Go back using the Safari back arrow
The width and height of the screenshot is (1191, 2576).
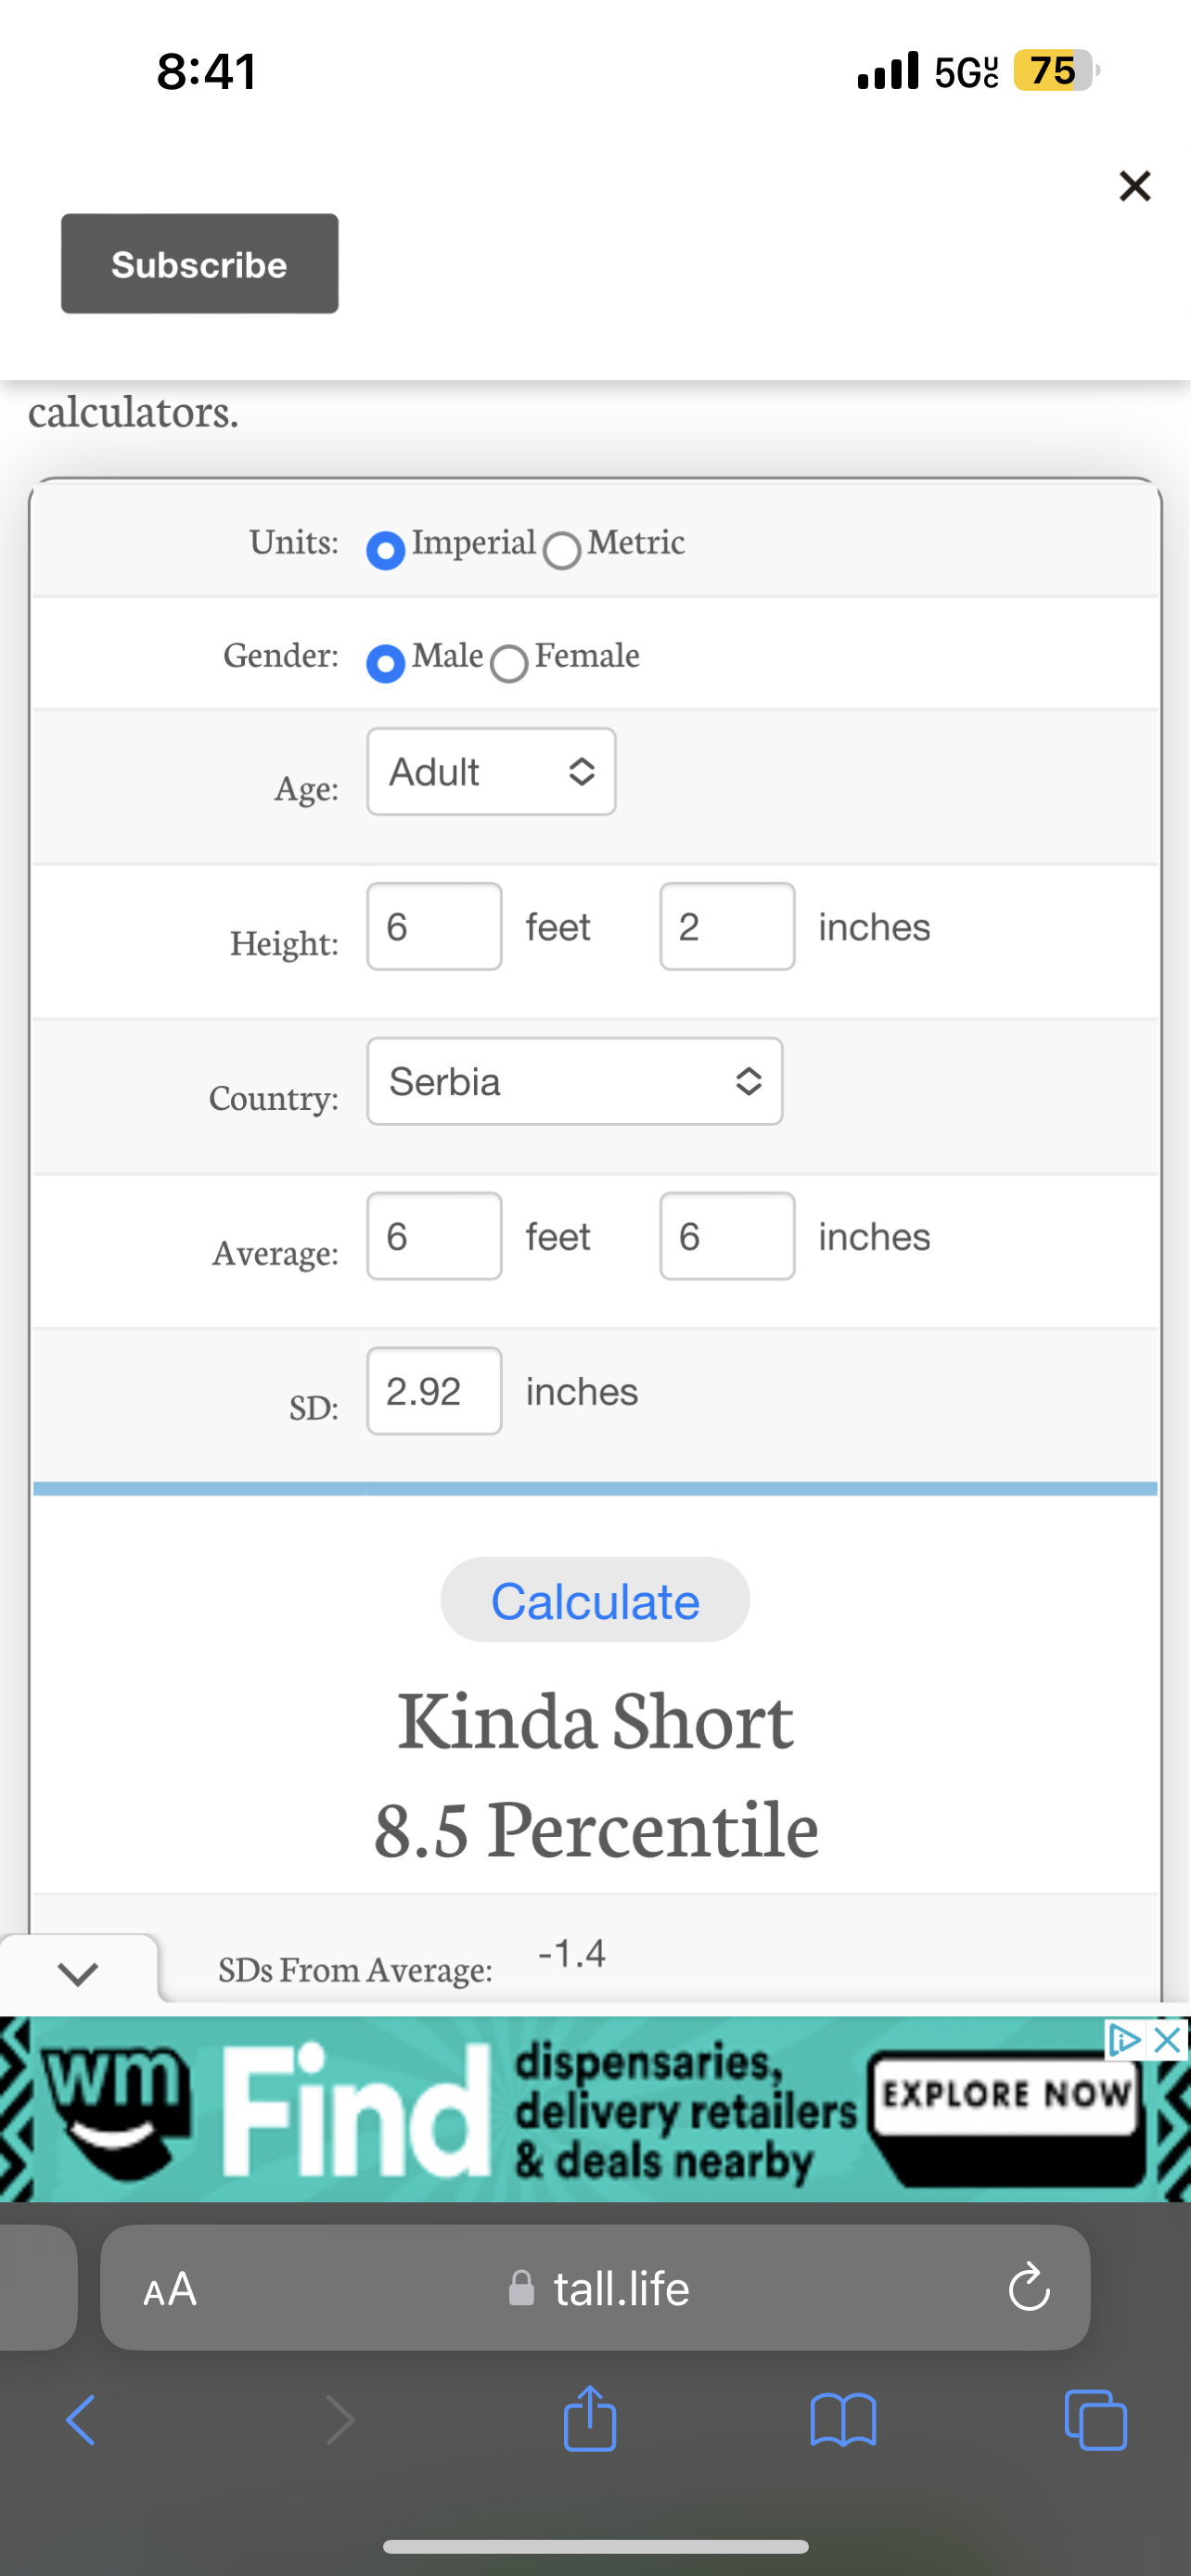tap(81, 2420)
